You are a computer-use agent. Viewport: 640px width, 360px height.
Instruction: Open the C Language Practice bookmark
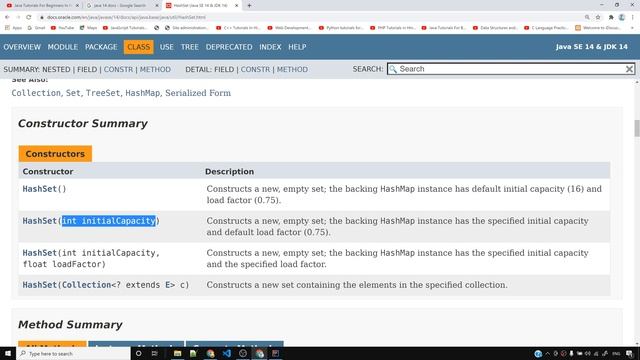[546, 28]
